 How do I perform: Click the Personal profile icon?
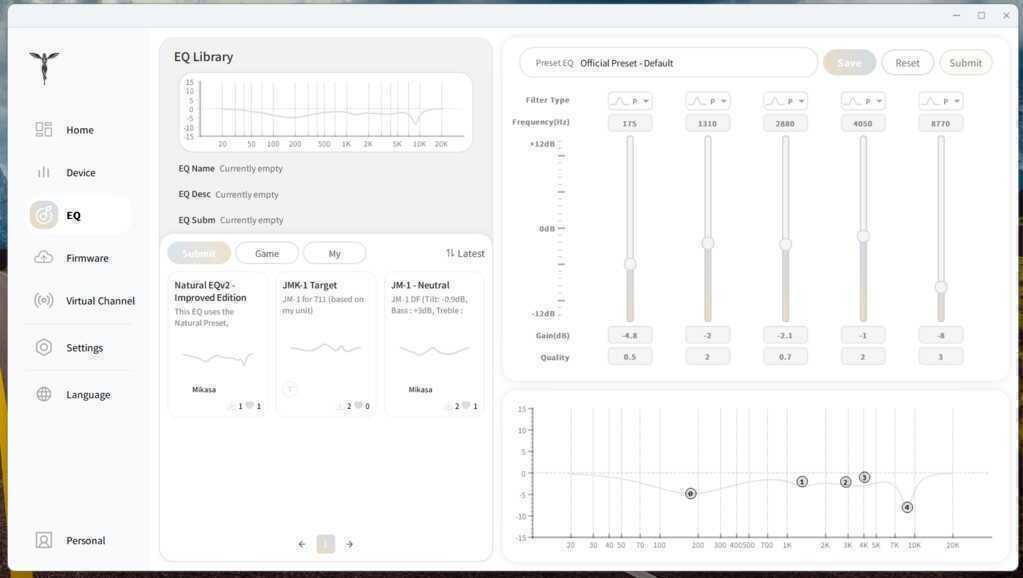tap(44, 541)
